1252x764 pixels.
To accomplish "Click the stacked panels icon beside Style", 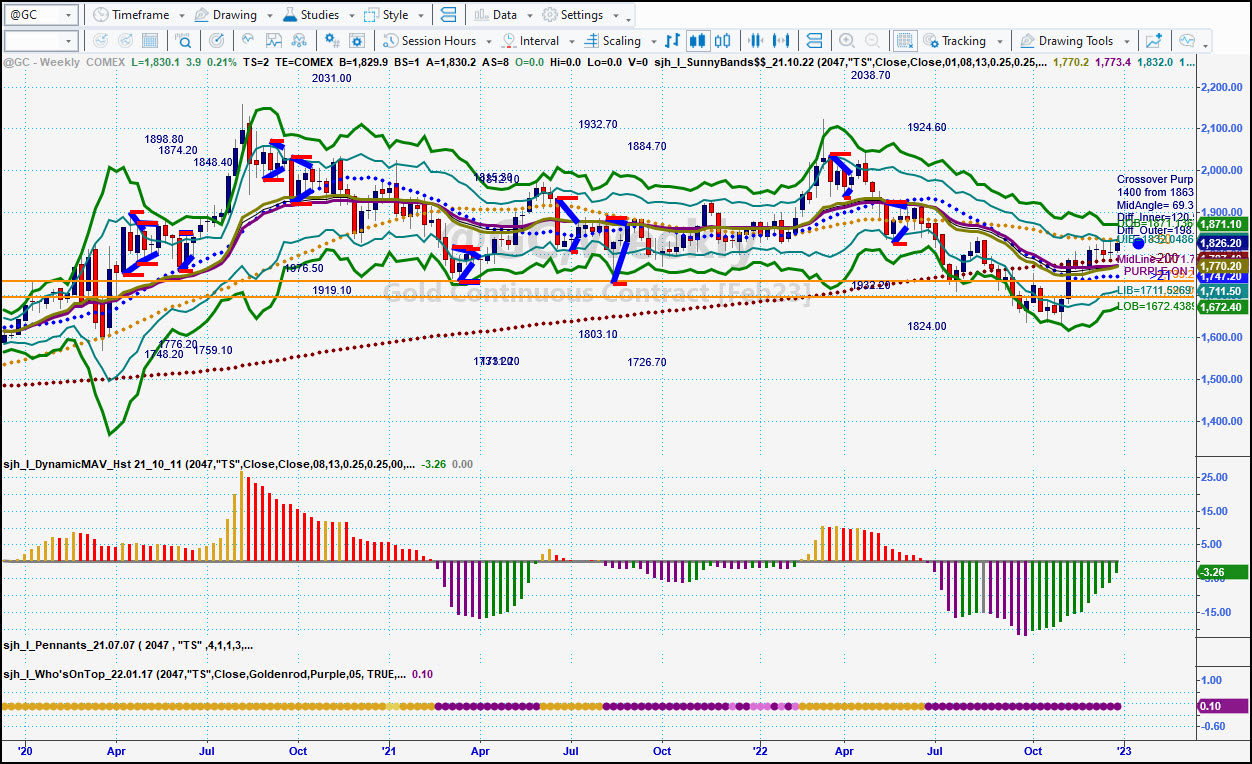I will point(447,15).
